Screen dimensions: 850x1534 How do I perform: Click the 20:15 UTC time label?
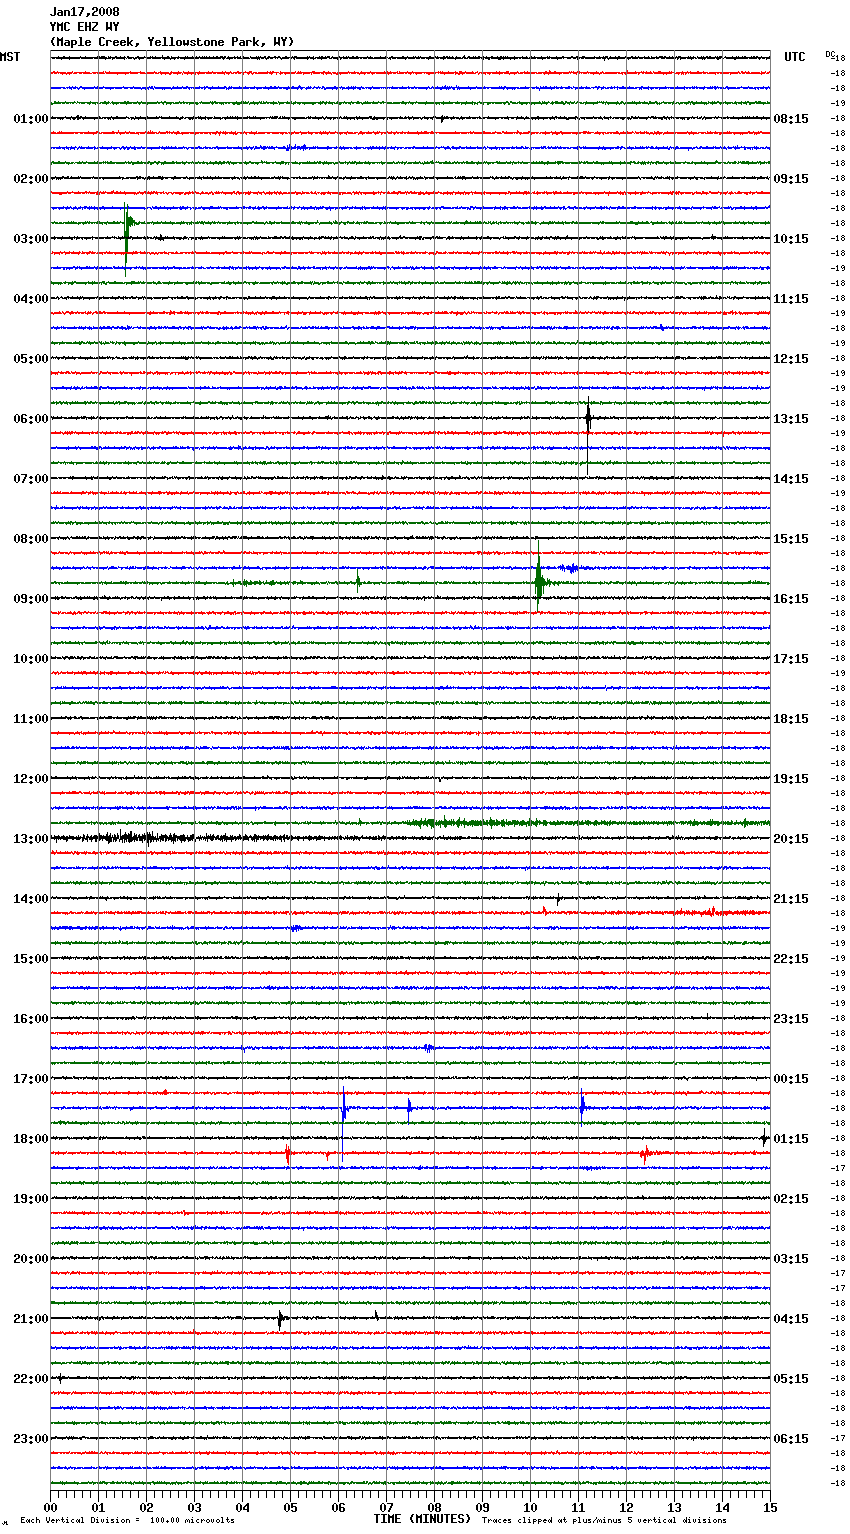coord(791,839)
